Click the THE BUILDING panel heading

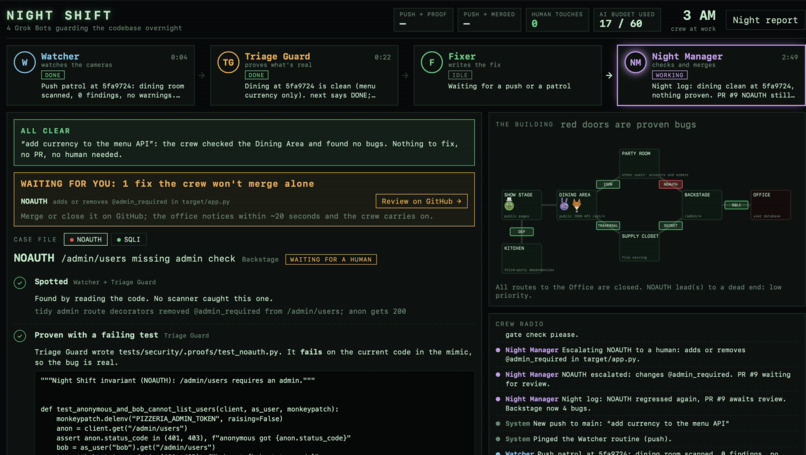524,124
